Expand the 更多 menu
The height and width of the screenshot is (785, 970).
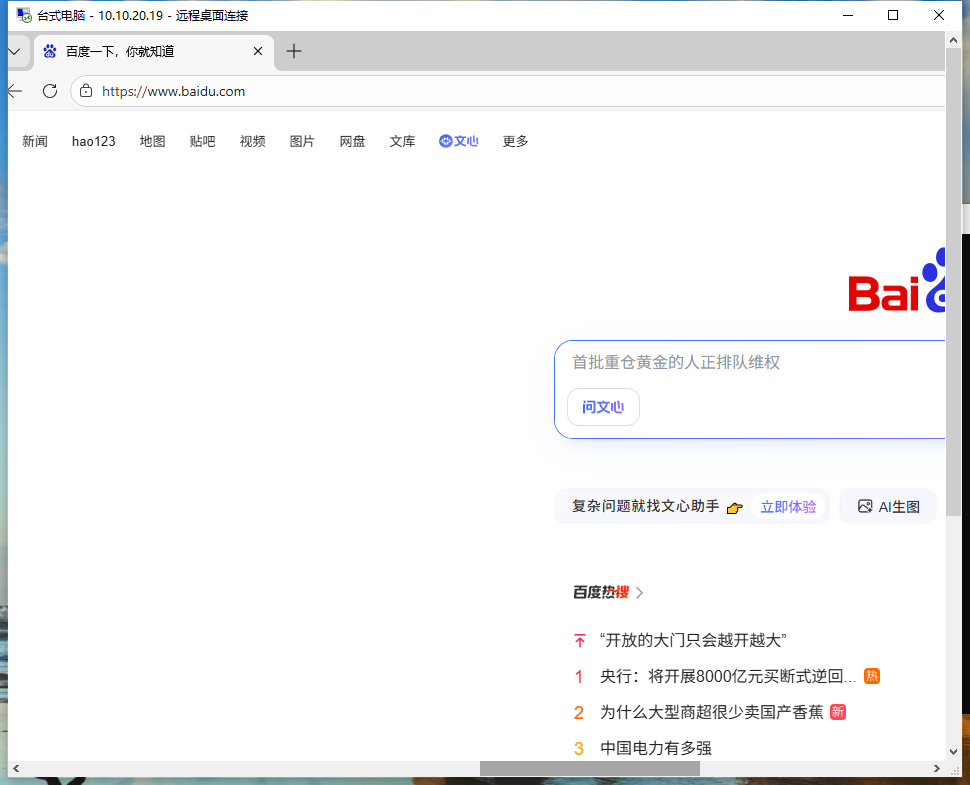click(x=515, y=142)
